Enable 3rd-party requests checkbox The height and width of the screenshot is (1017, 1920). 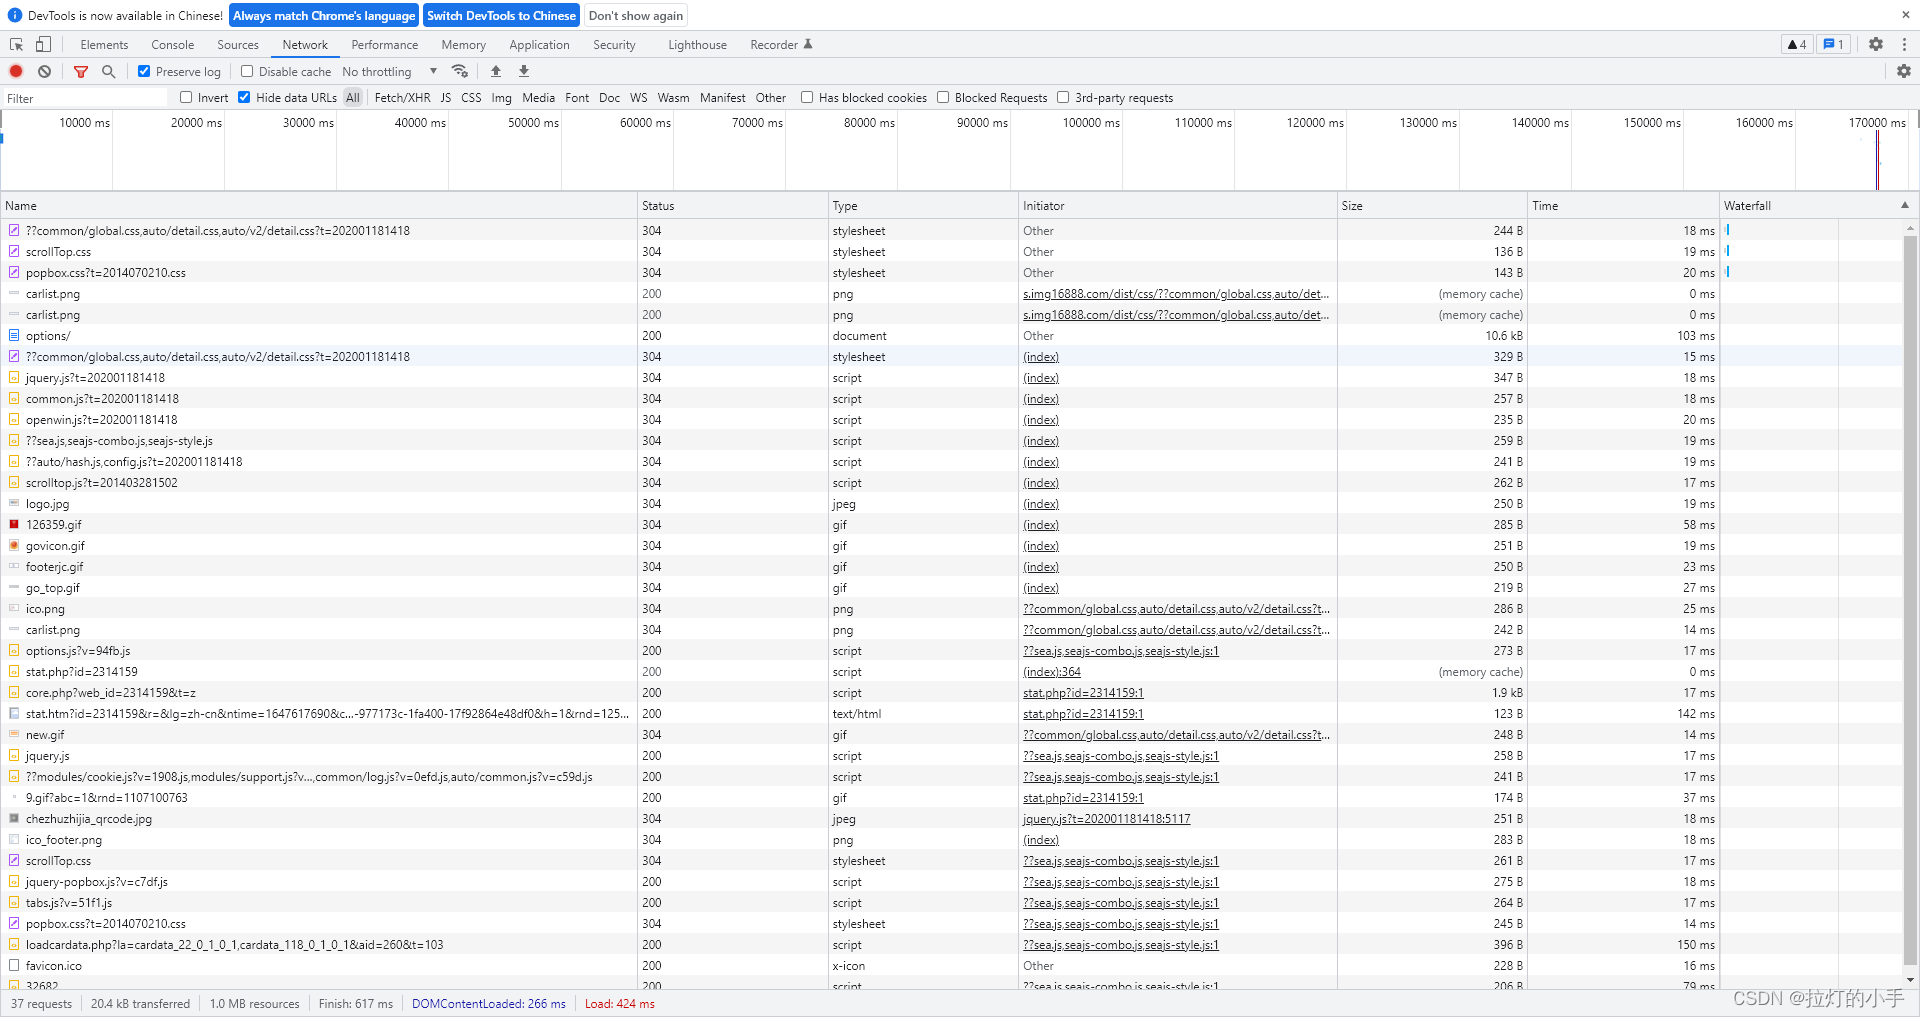1063,97
